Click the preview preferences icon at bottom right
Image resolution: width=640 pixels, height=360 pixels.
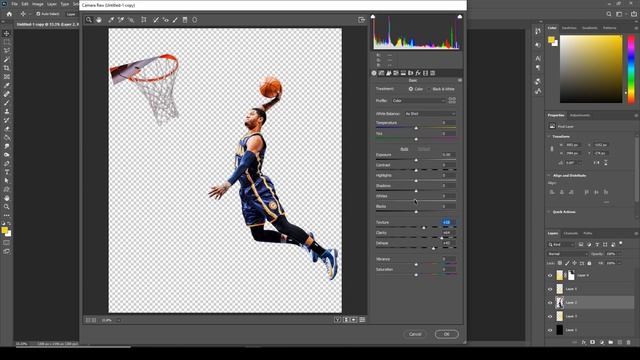click(362, 320)
